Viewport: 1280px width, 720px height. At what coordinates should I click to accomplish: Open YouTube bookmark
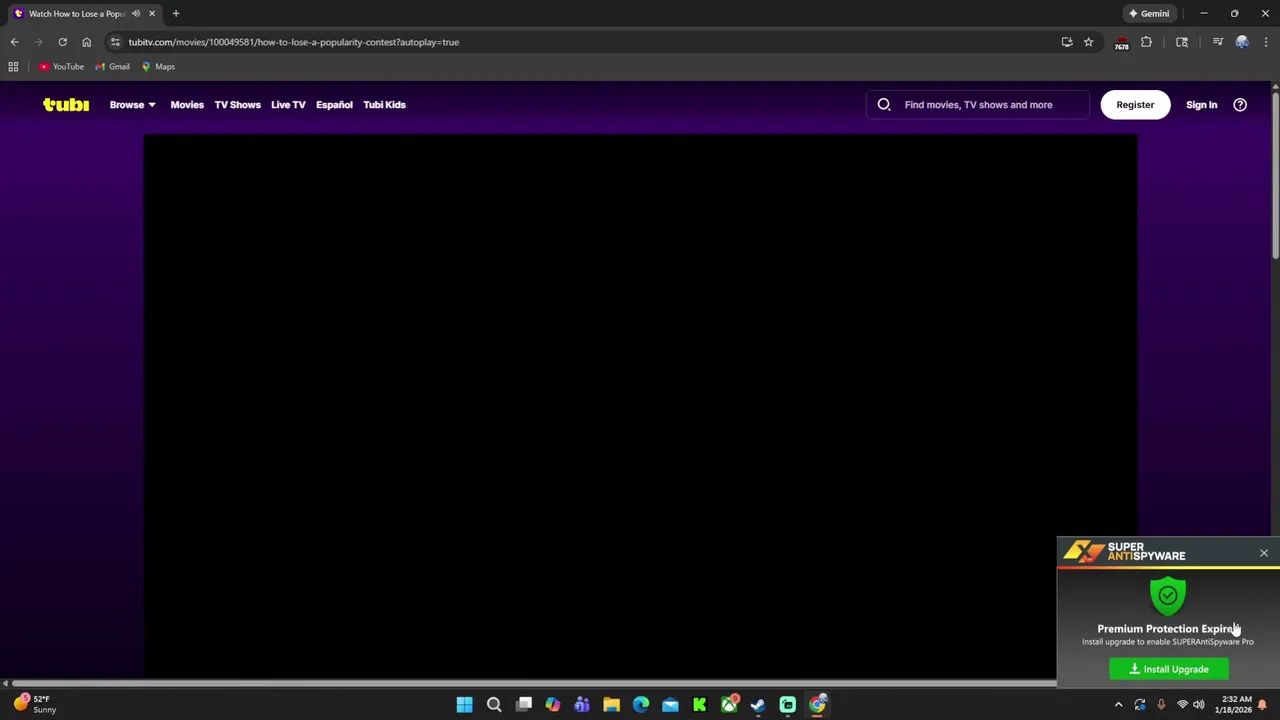pyautogui.click(x=62, y=66)
